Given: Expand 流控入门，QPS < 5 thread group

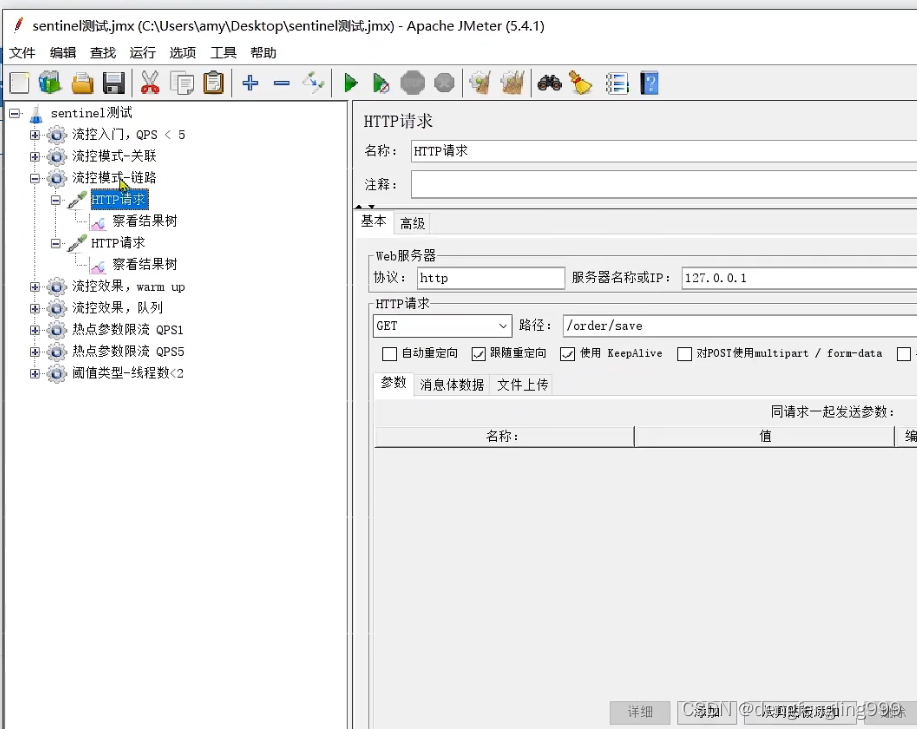Looking at the screenshot, I should pyautogui.click(x=35, y=135).
